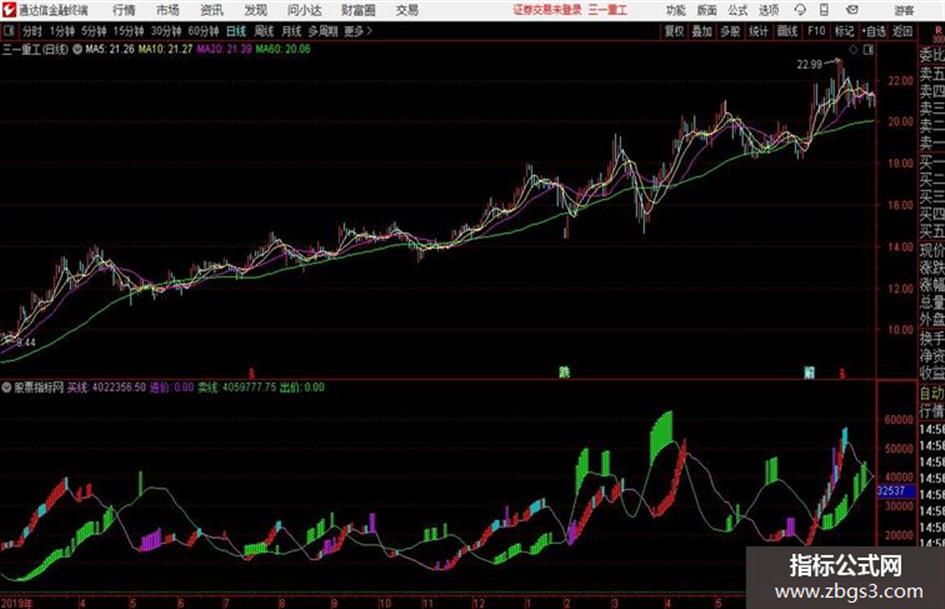Click the MA20: 21.39 indicator label
The width and height of the screenshot is (945, 609).
[x=224, y=49]
